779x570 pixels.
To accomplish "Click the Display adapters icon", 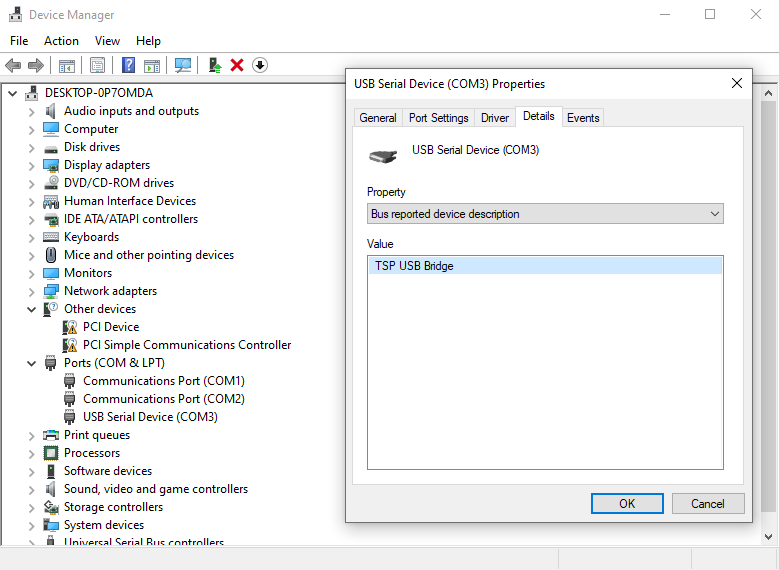I will pyautogui.click(x=51, y=165).
